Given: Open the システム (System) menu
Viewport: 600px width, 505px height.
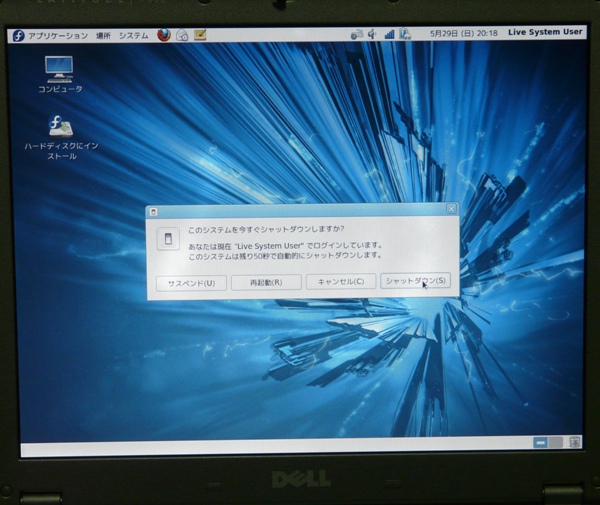Looking at the screenshot, I should [133, 35].
